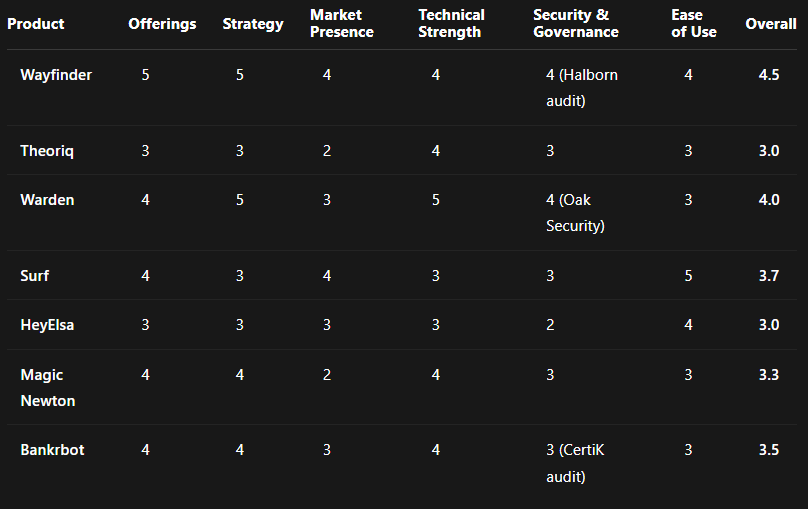This screenshot has width=808, height=509.
Task: Select the Surf product name
Action: coord(35,275)
